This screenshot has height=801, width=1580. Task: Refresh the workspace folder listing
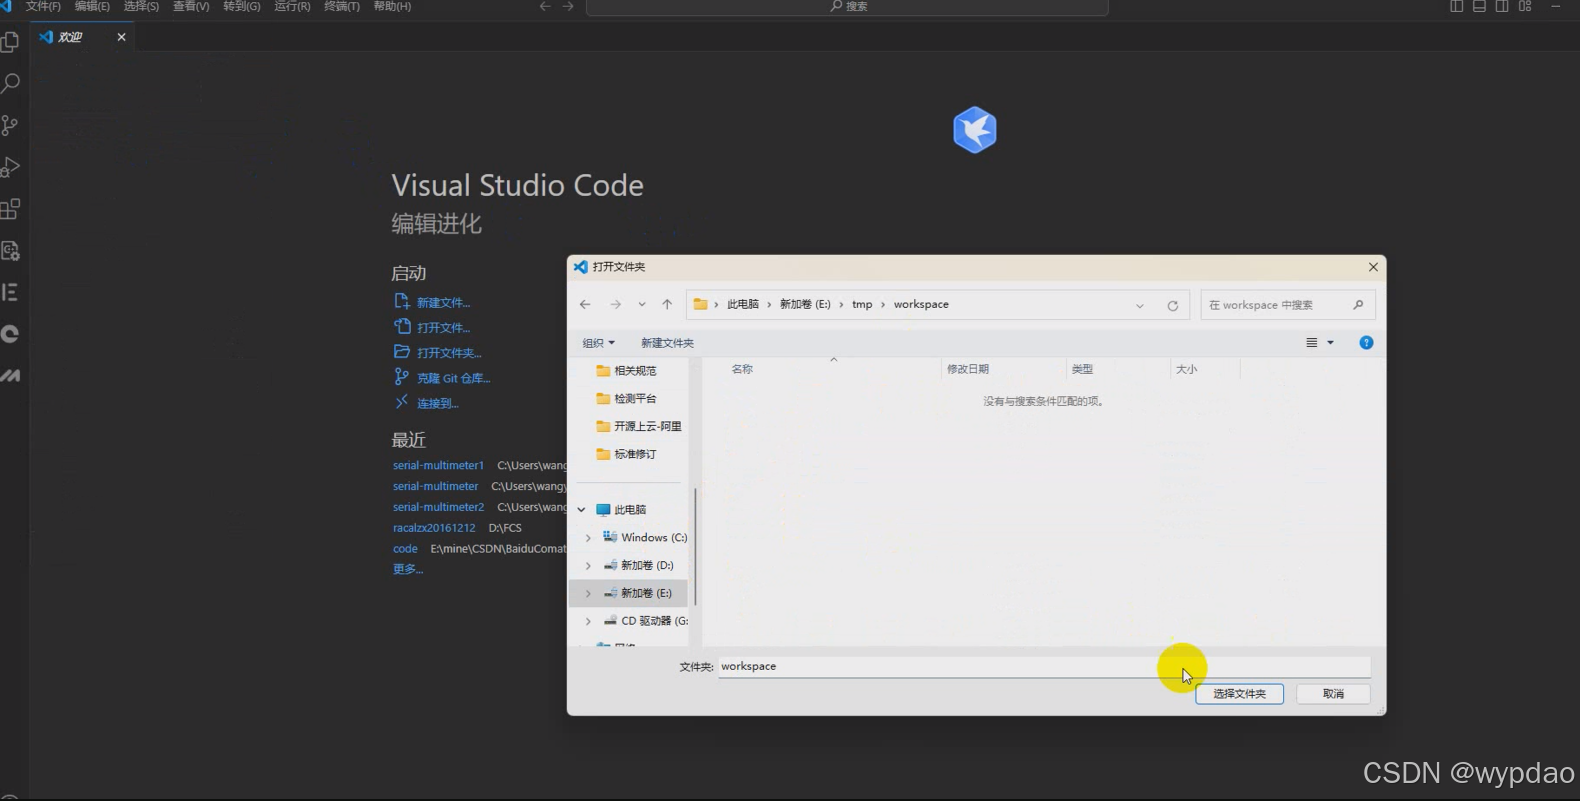pos(1172,306)
